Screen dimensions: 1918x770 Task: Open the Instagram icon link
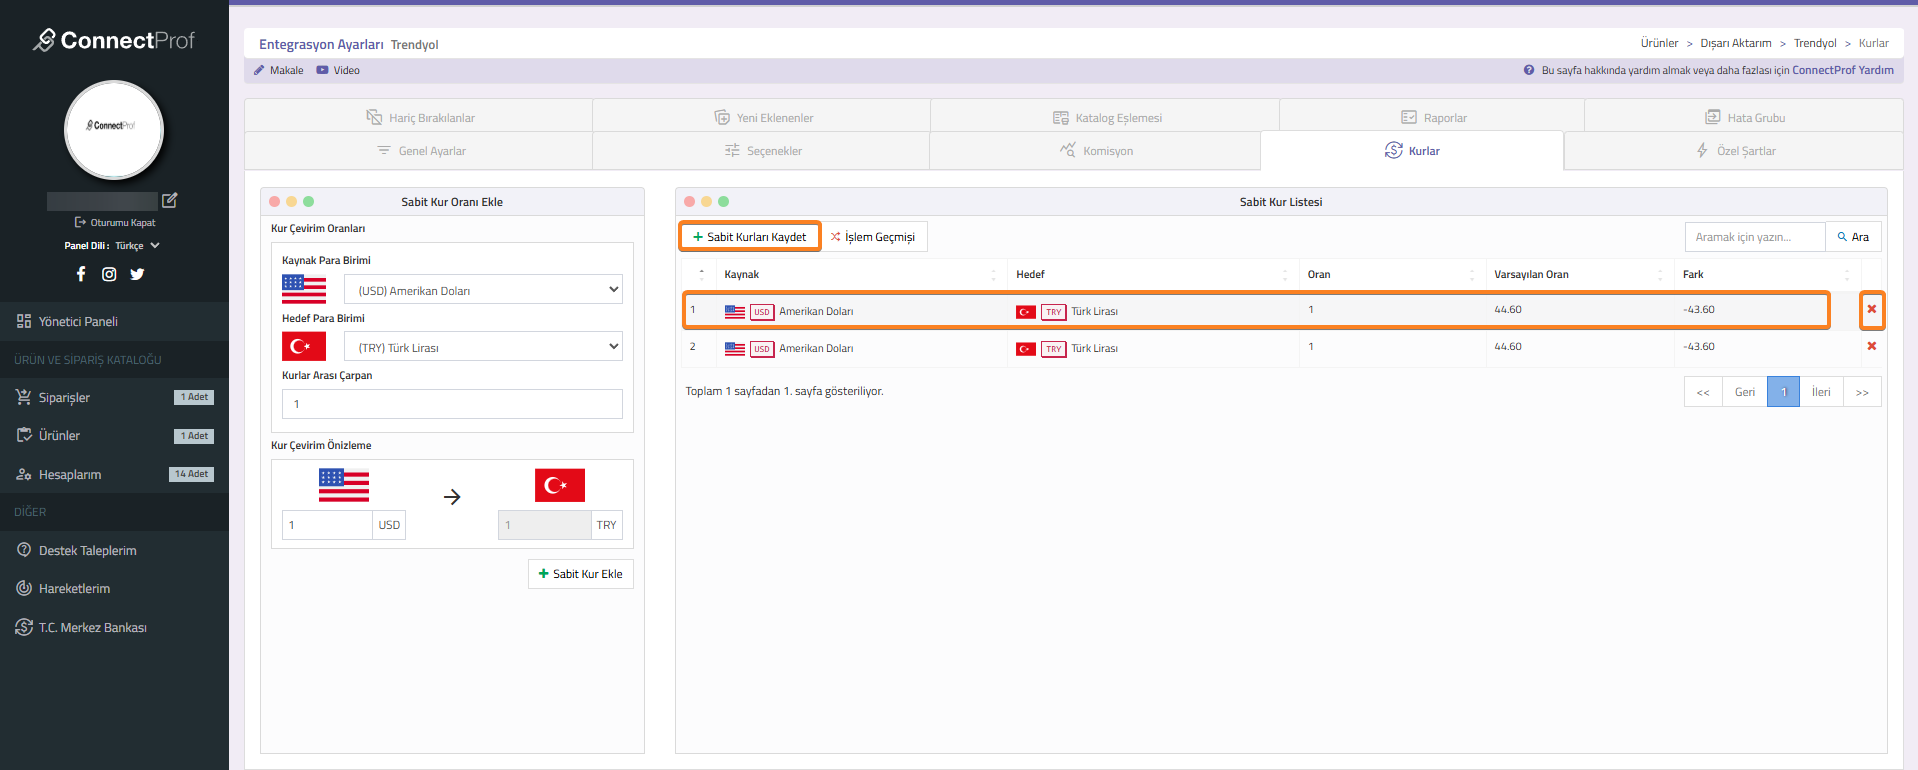(x=109, y=274)
